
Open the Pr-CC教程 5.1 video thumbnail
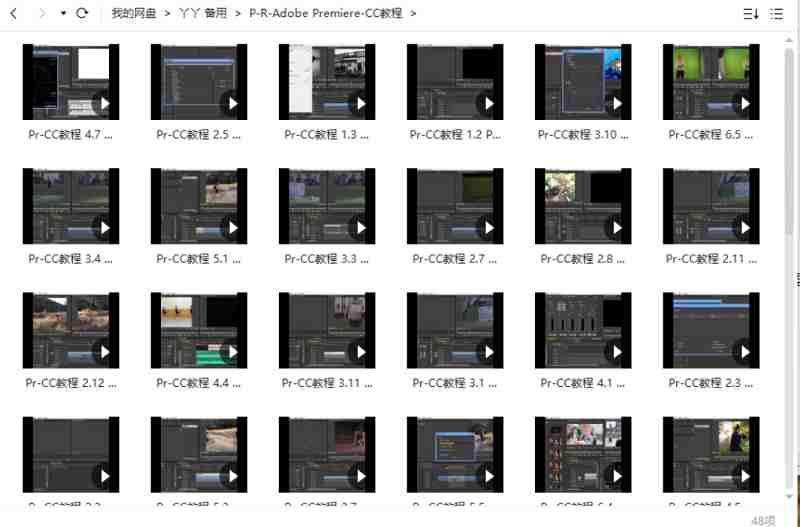click(198, 206)
